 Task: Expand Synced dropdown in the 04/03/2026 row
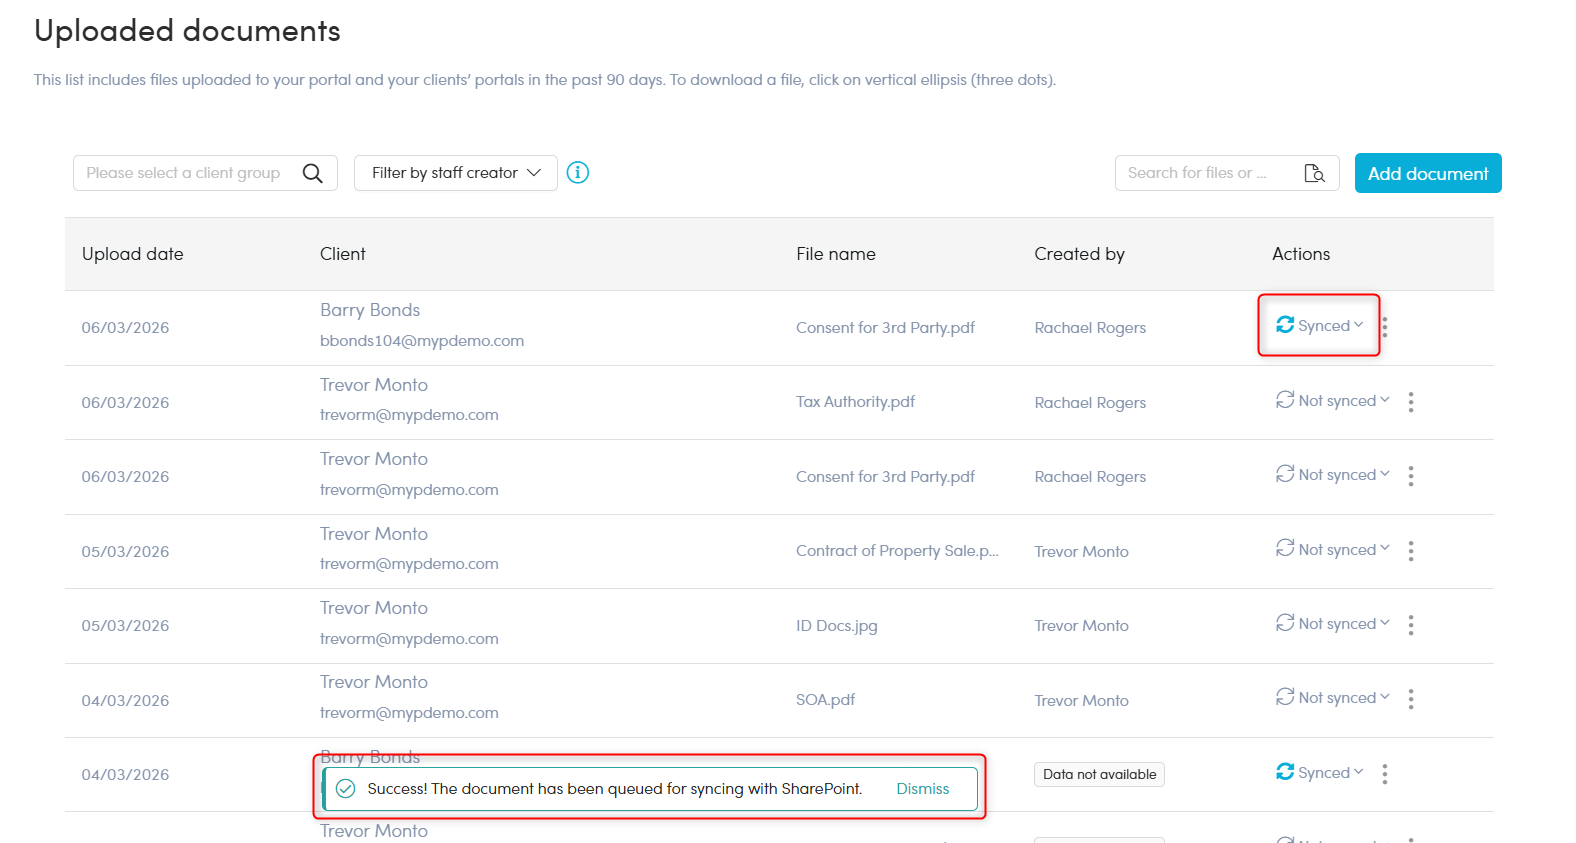pyautogui.click(x=1320, y=773)
